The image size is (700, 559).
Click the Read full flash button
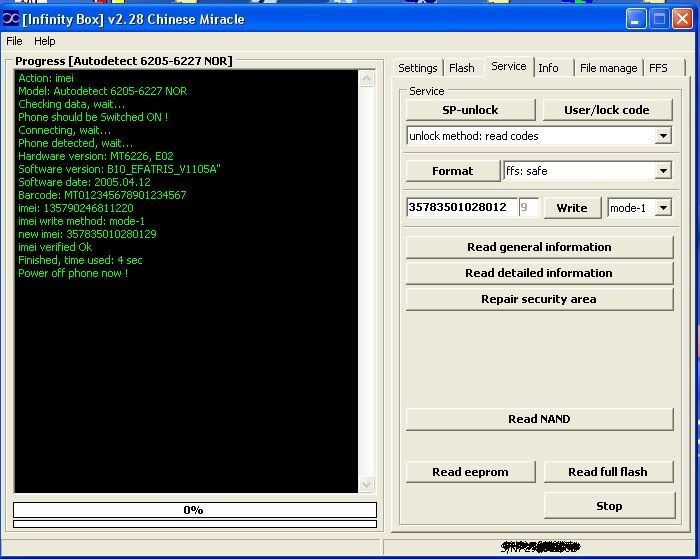click(x=608, y=472)
